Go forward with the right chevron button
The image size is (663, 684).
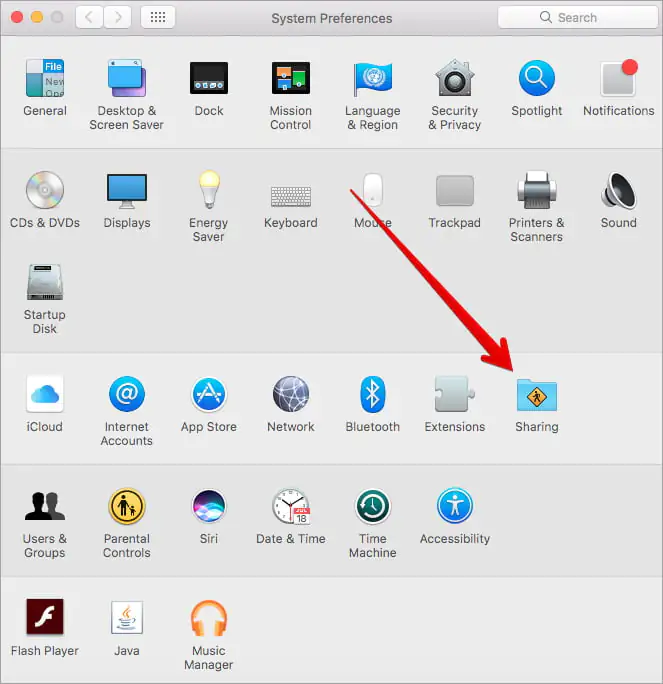[117, 17]
